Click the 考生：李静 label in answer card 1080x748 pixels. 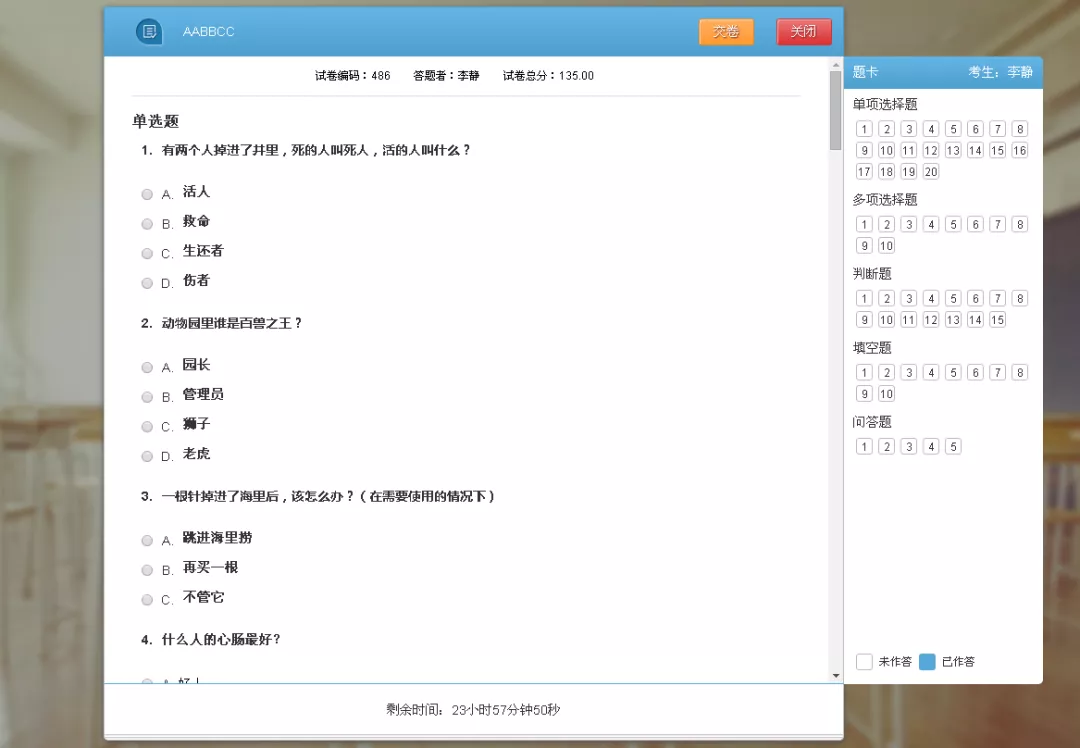point(1001,72)
